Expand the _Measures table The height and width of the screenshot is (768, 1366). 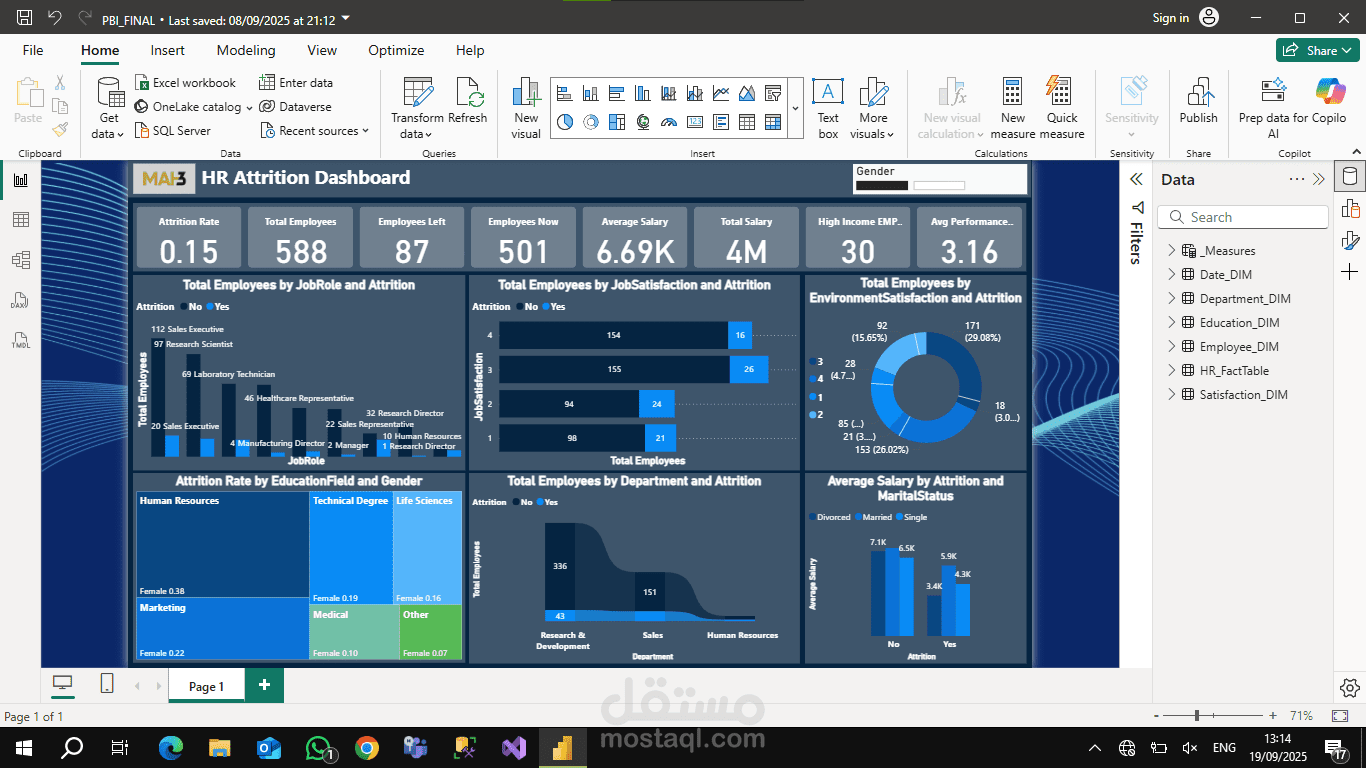tap(1172, 251)
